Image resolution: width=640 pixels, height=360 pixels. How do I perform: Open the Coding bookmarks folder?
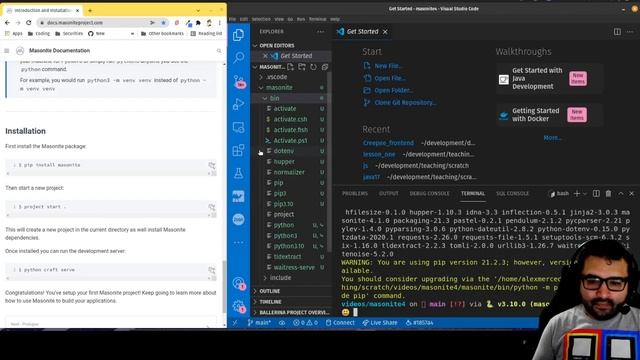pyautogui.click(x=39, y=33)
